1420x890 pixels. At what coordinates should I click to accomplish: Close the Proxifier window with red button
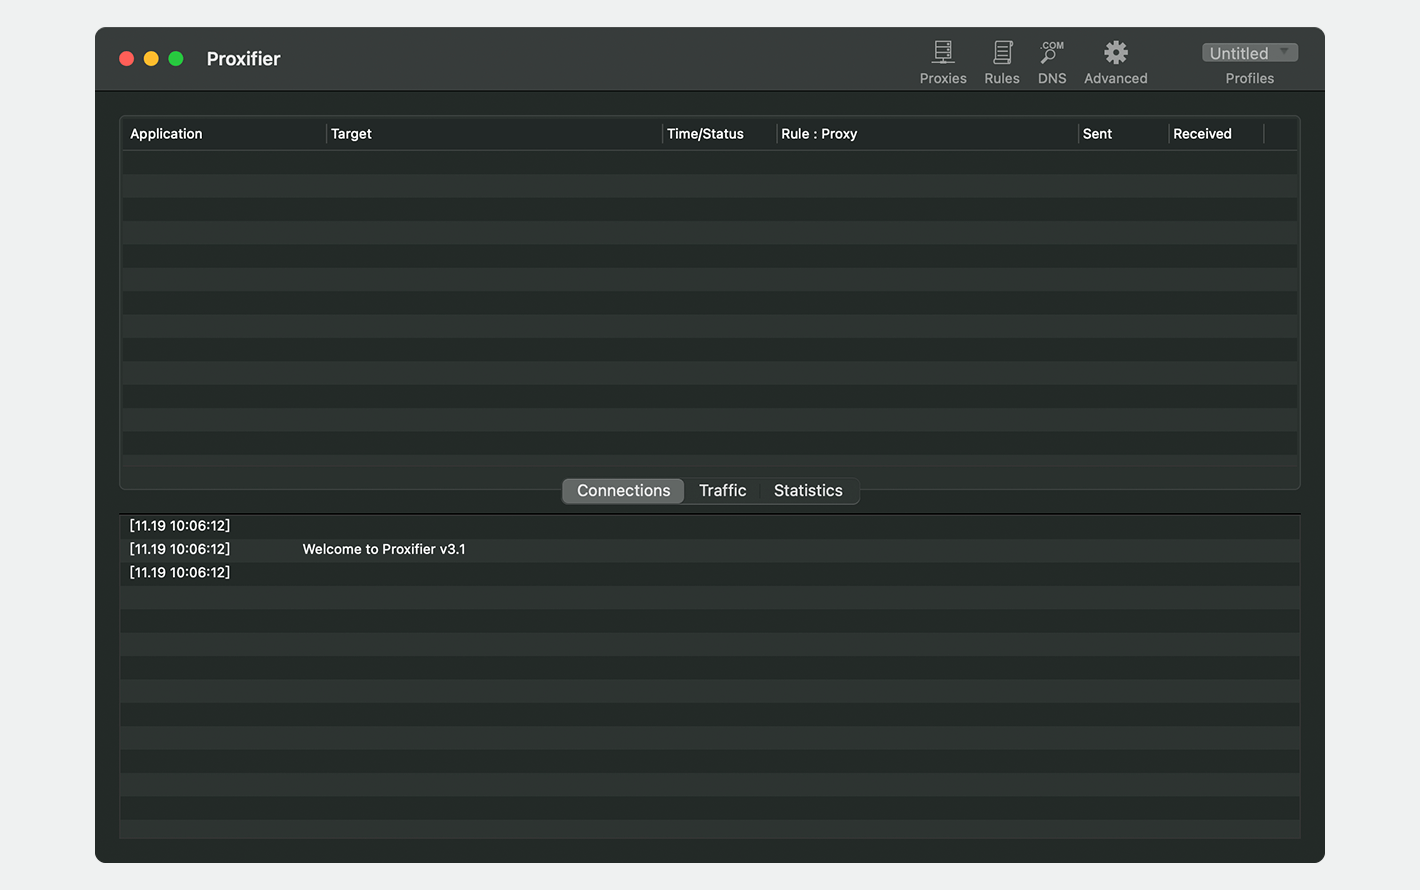pos(127,59)
